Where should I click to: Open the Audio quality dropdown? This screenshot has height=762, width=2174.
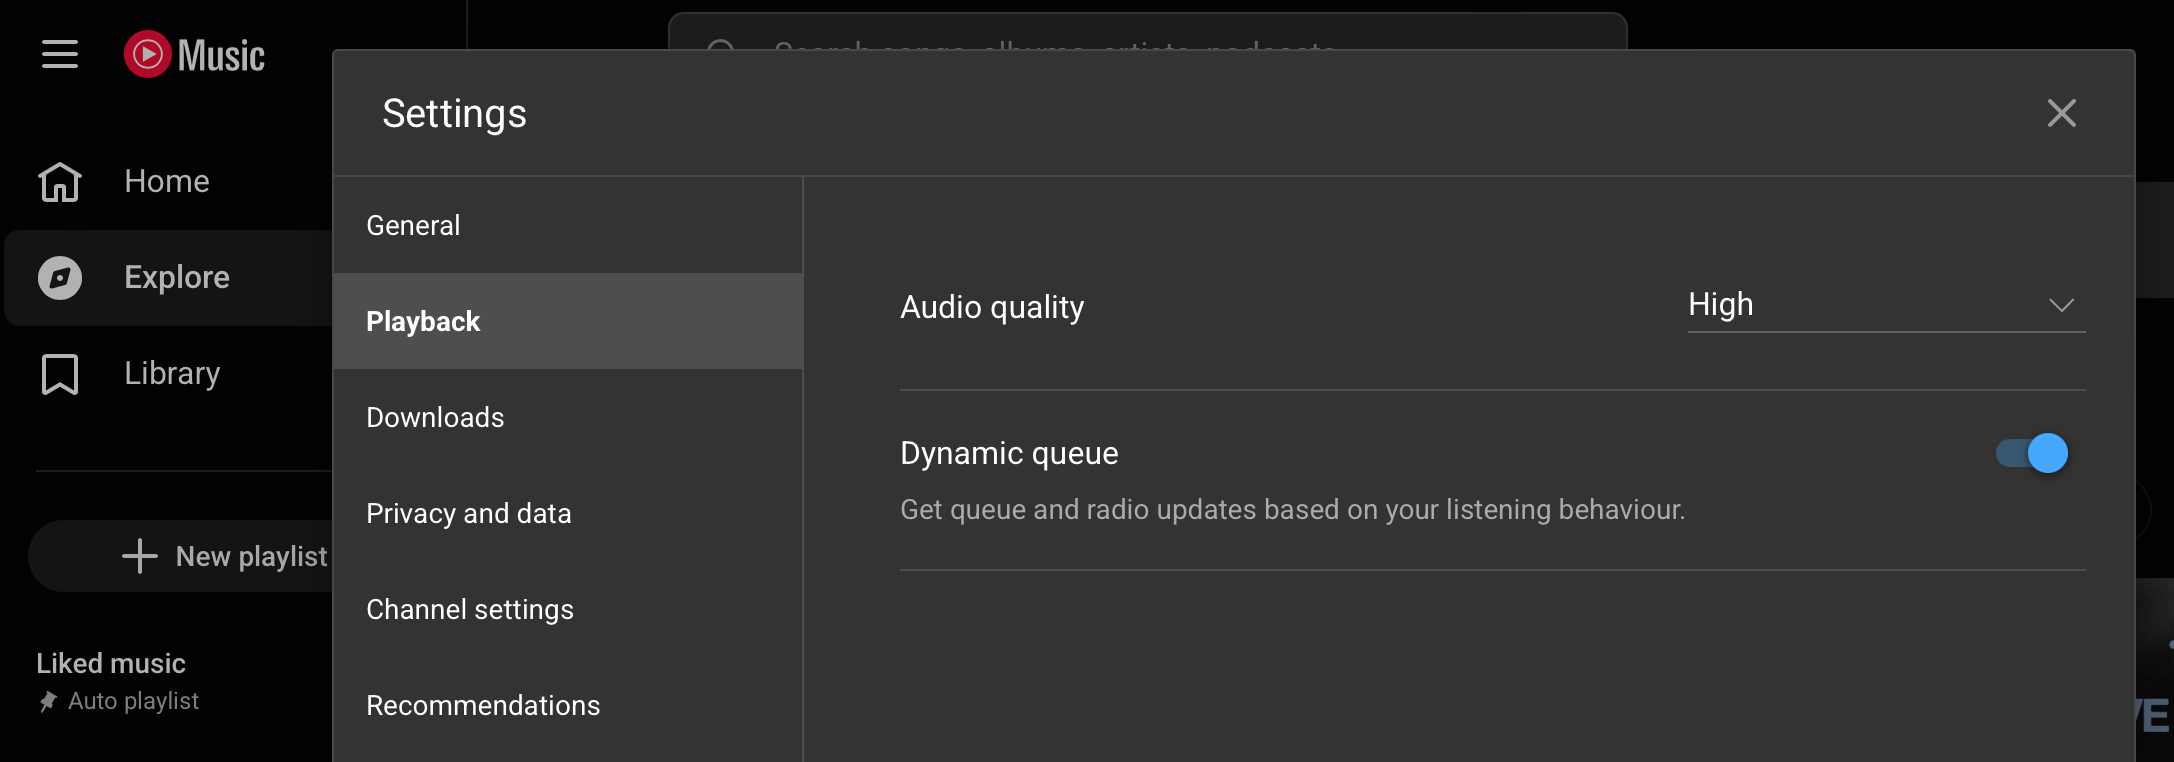[1885, 305]
